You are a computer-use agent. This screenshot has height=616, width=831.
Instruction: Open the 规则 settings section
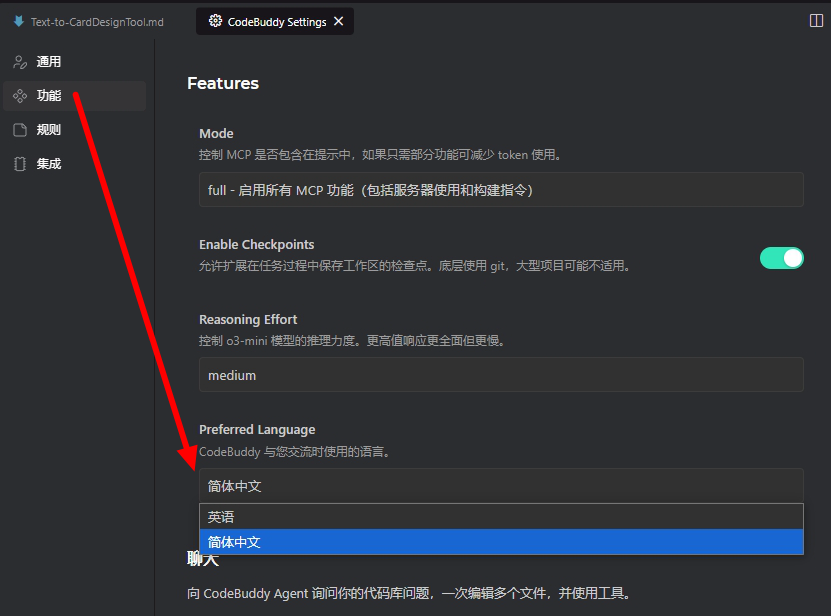(x=74, y=130)
